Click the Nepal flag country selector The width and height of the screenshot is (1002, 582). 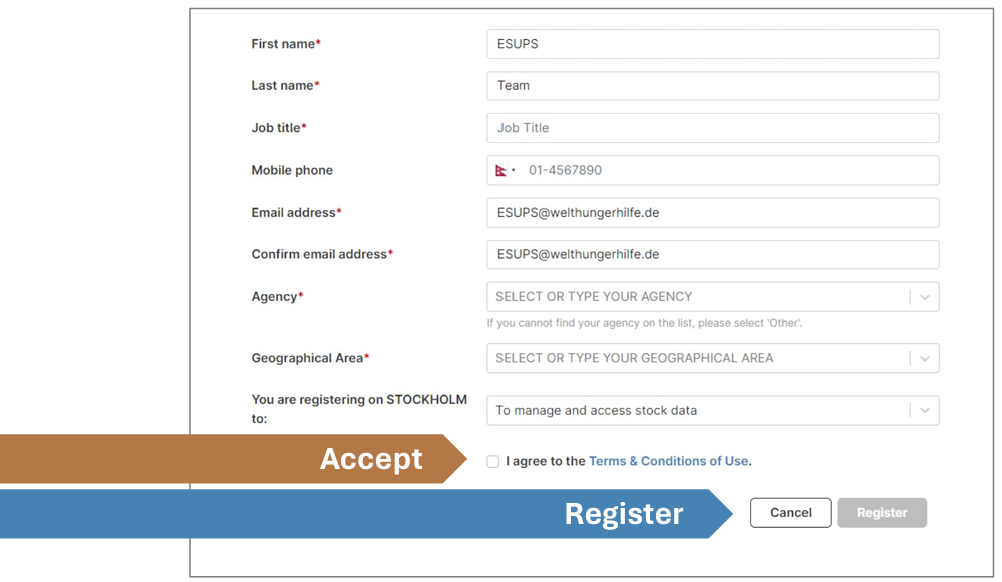pyautogui.click(x=501, y=171)
